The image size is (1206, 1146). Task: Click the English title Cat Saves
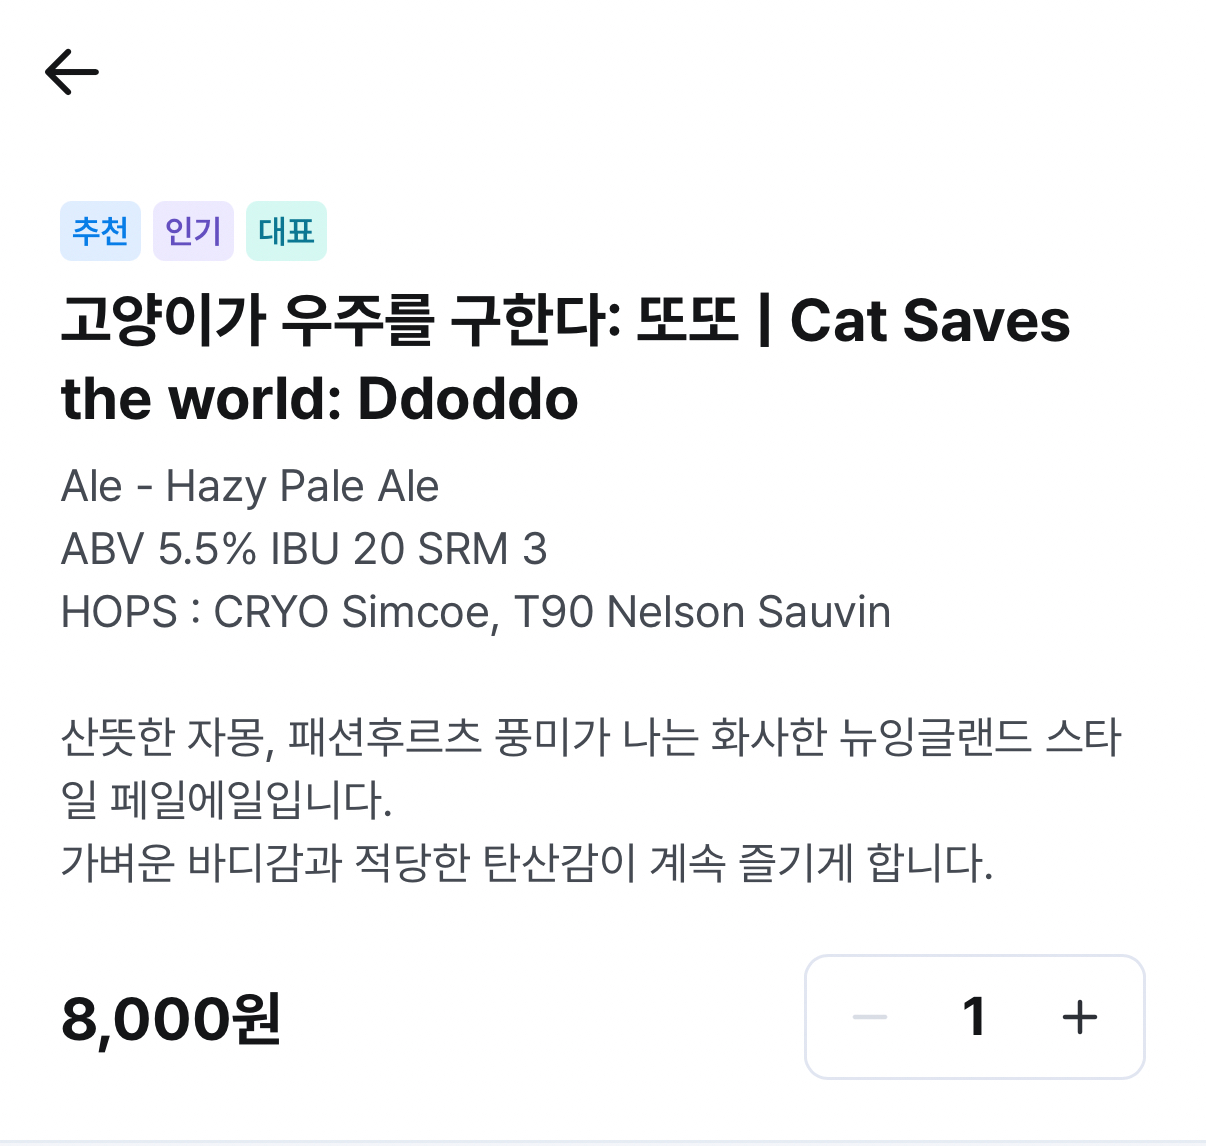[929, 321]
